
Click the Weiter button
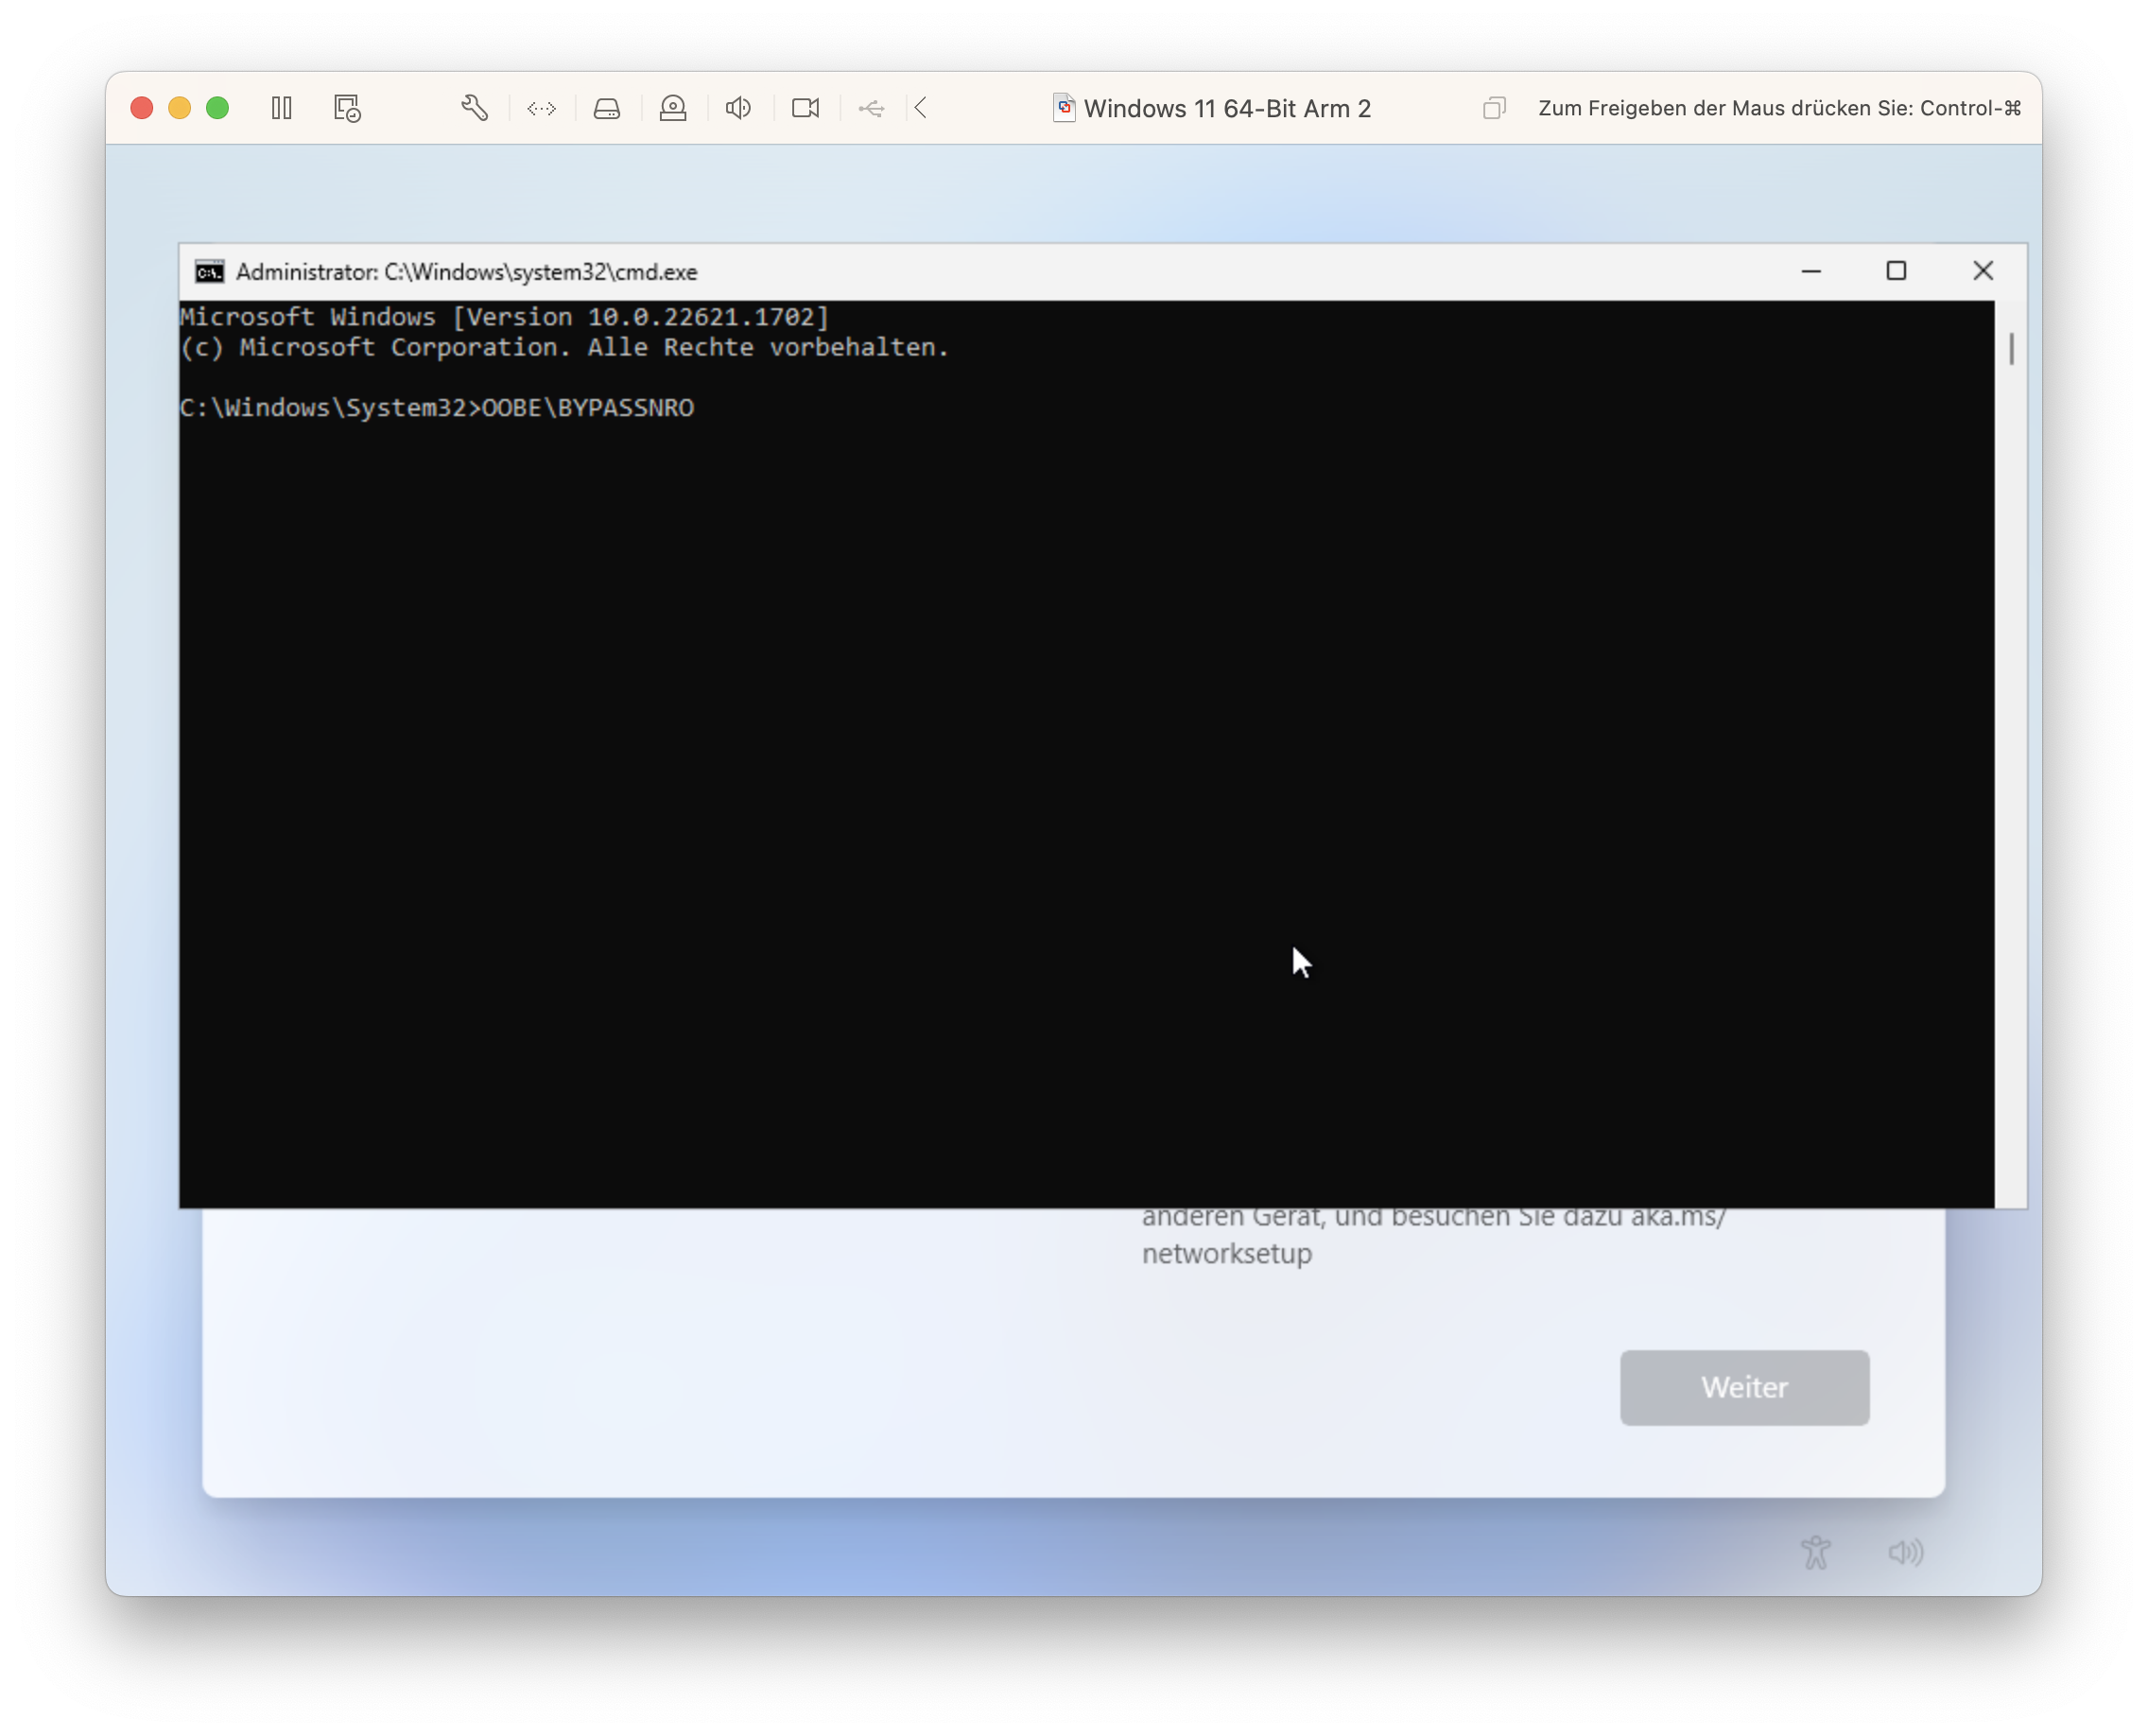tap(1744, 1387)
